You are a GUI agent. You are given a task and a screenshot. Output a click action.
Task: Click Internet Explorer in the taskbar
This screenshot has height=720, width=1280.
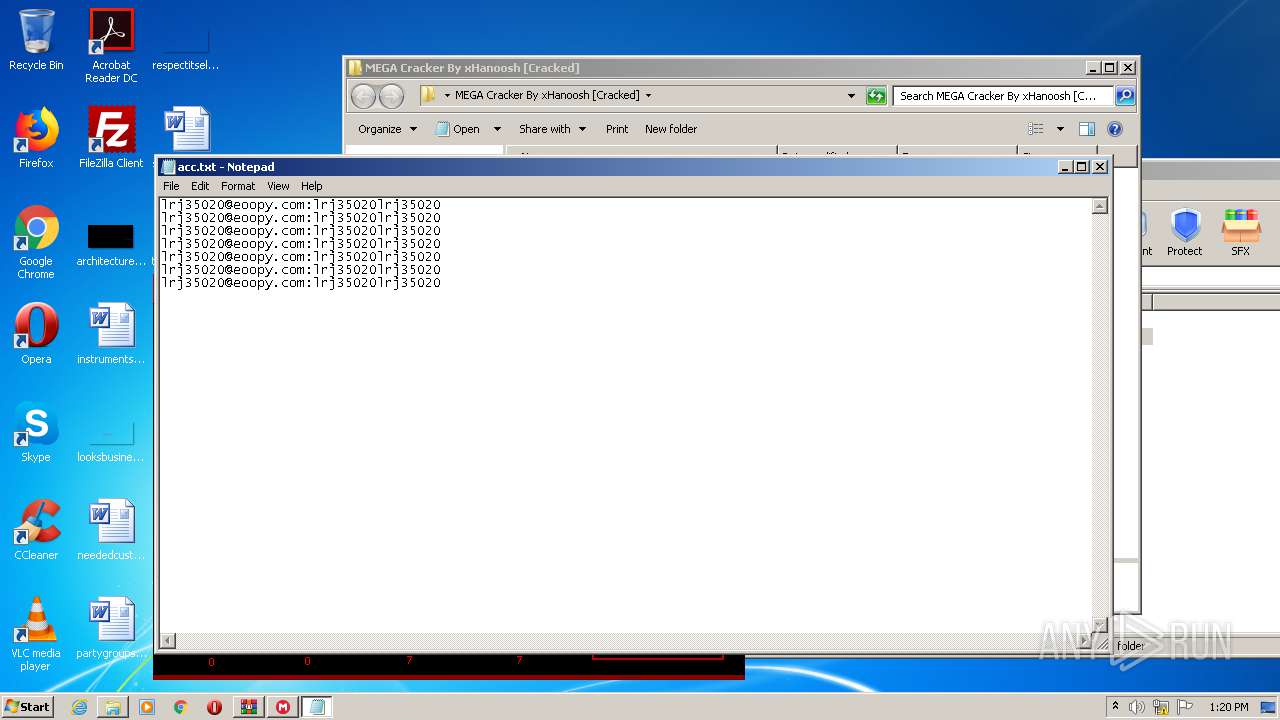(x=79, y=707)
